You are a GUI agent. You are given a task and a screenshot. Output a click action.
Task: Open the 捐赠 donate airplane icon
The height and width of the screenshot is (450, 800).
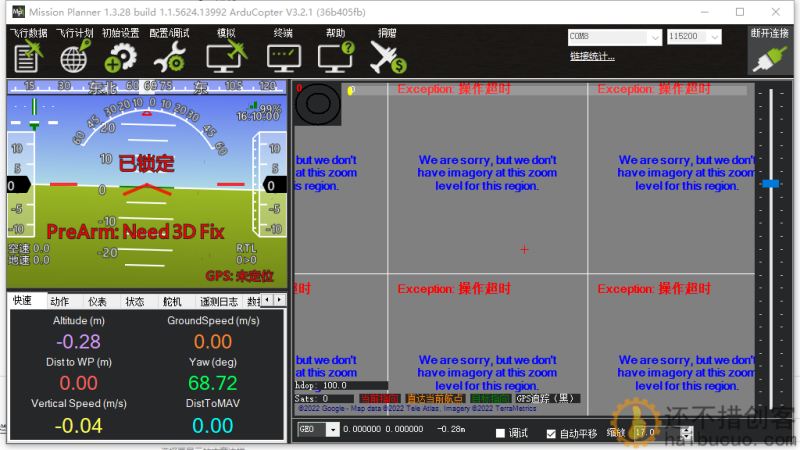[387, 57]
